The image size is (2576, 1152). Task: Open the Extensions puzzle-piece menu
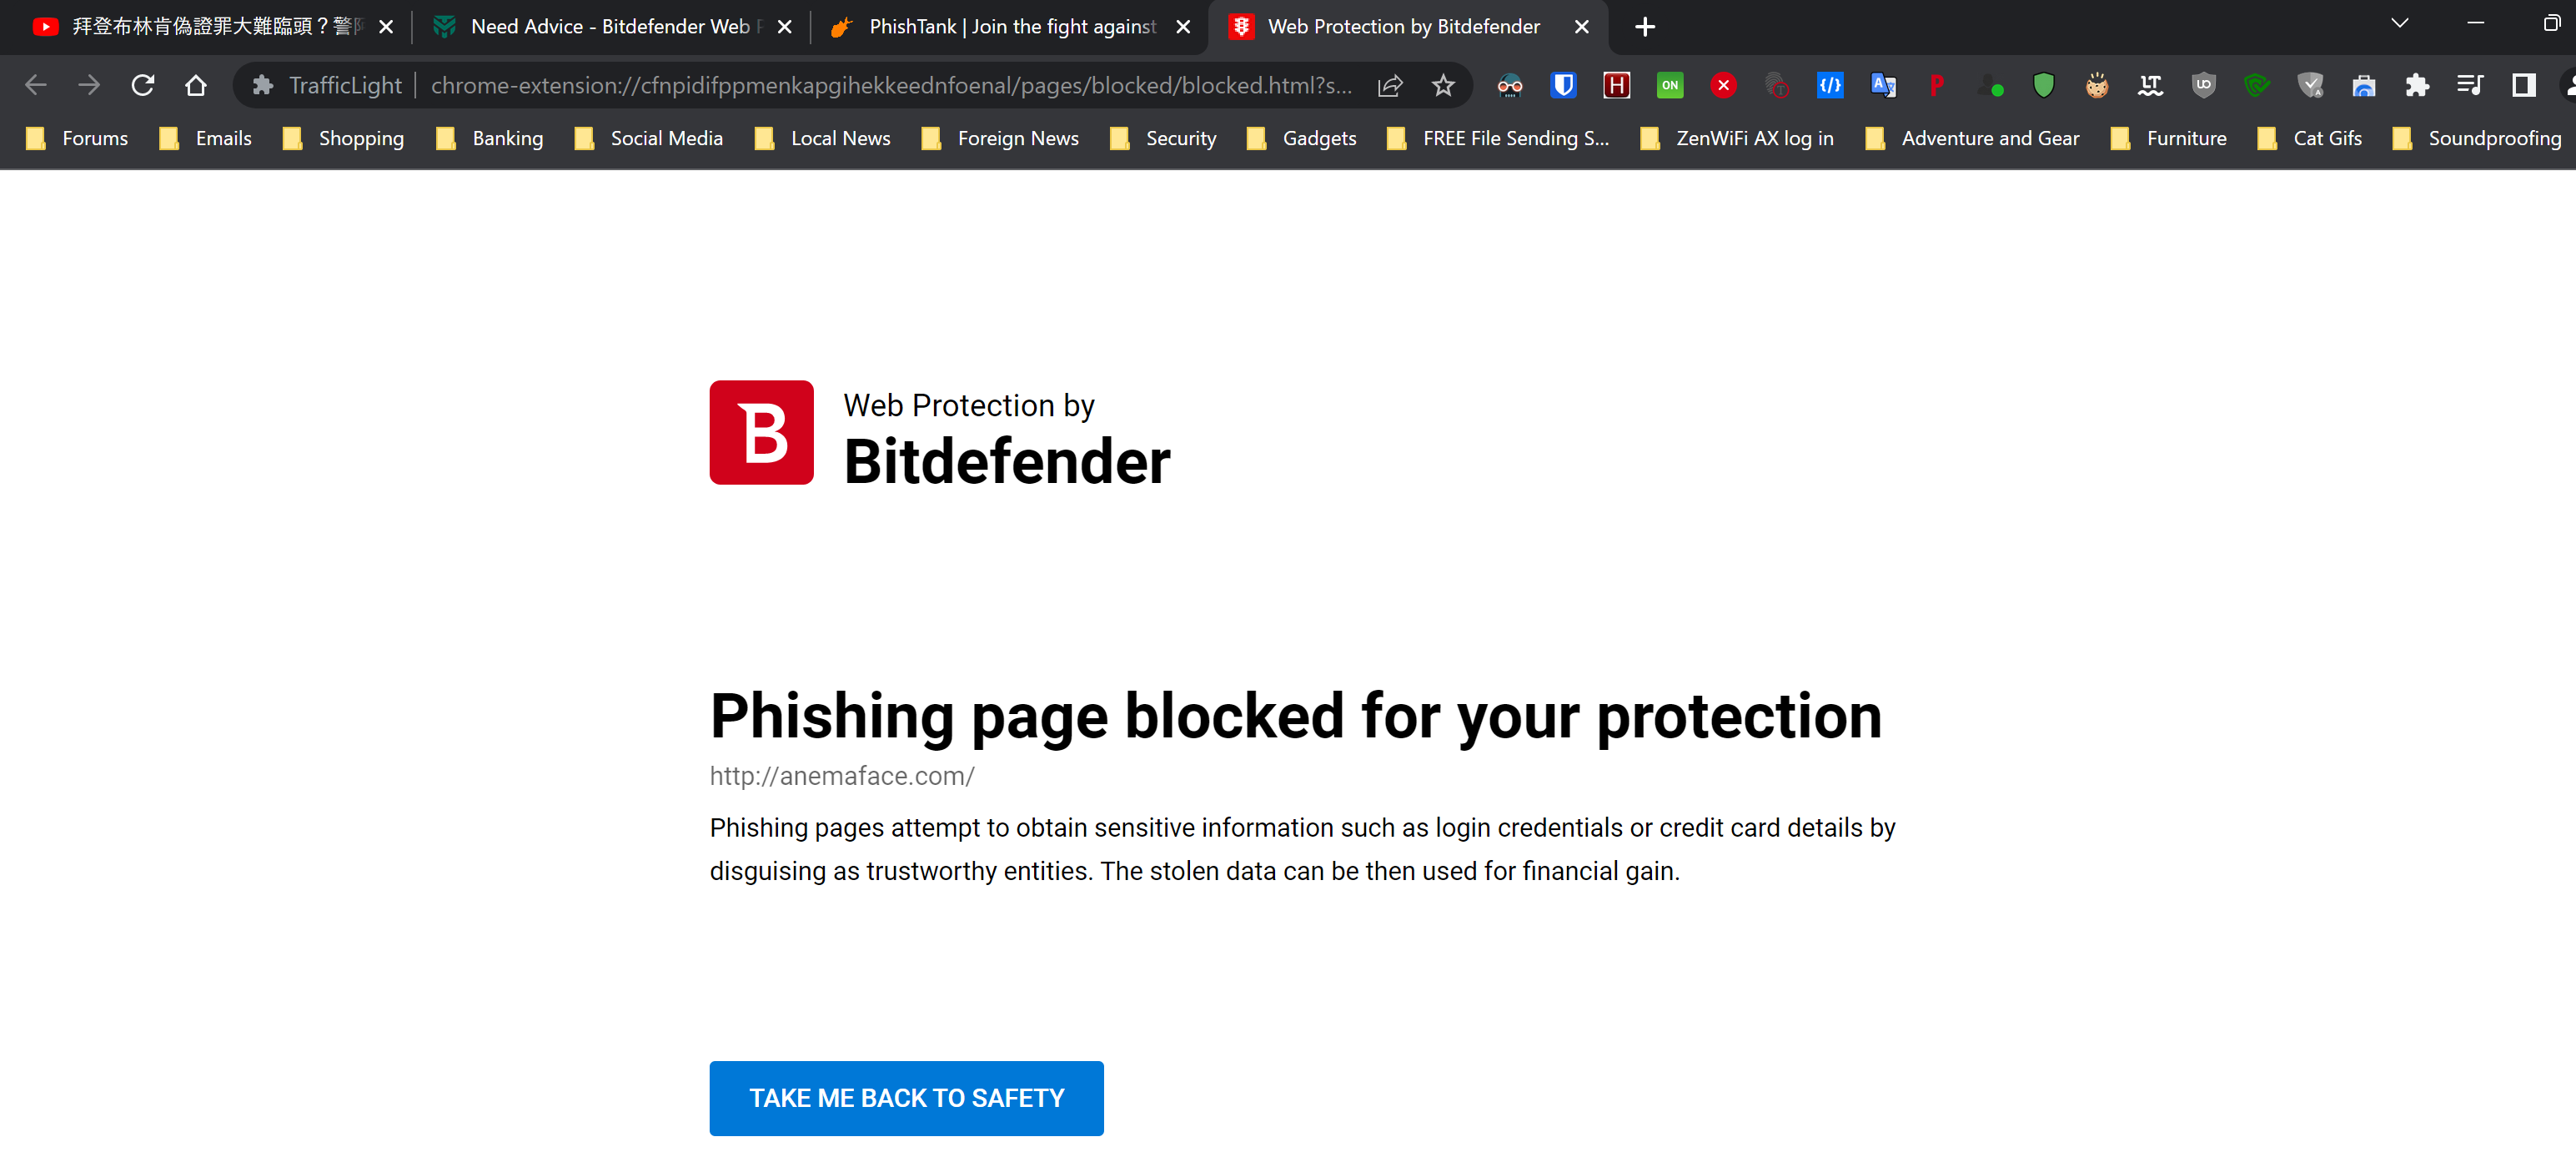[2417, 85]
